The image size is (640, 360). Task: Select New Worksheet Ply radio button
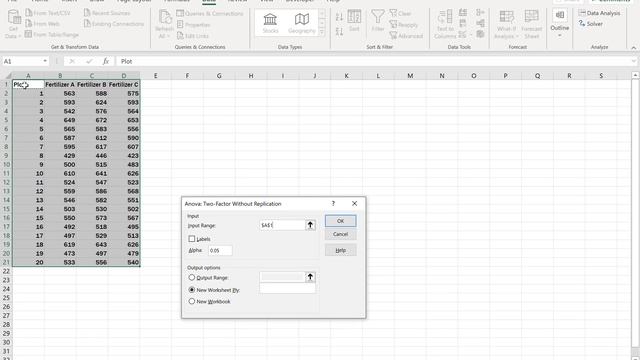tap(191, 290)
